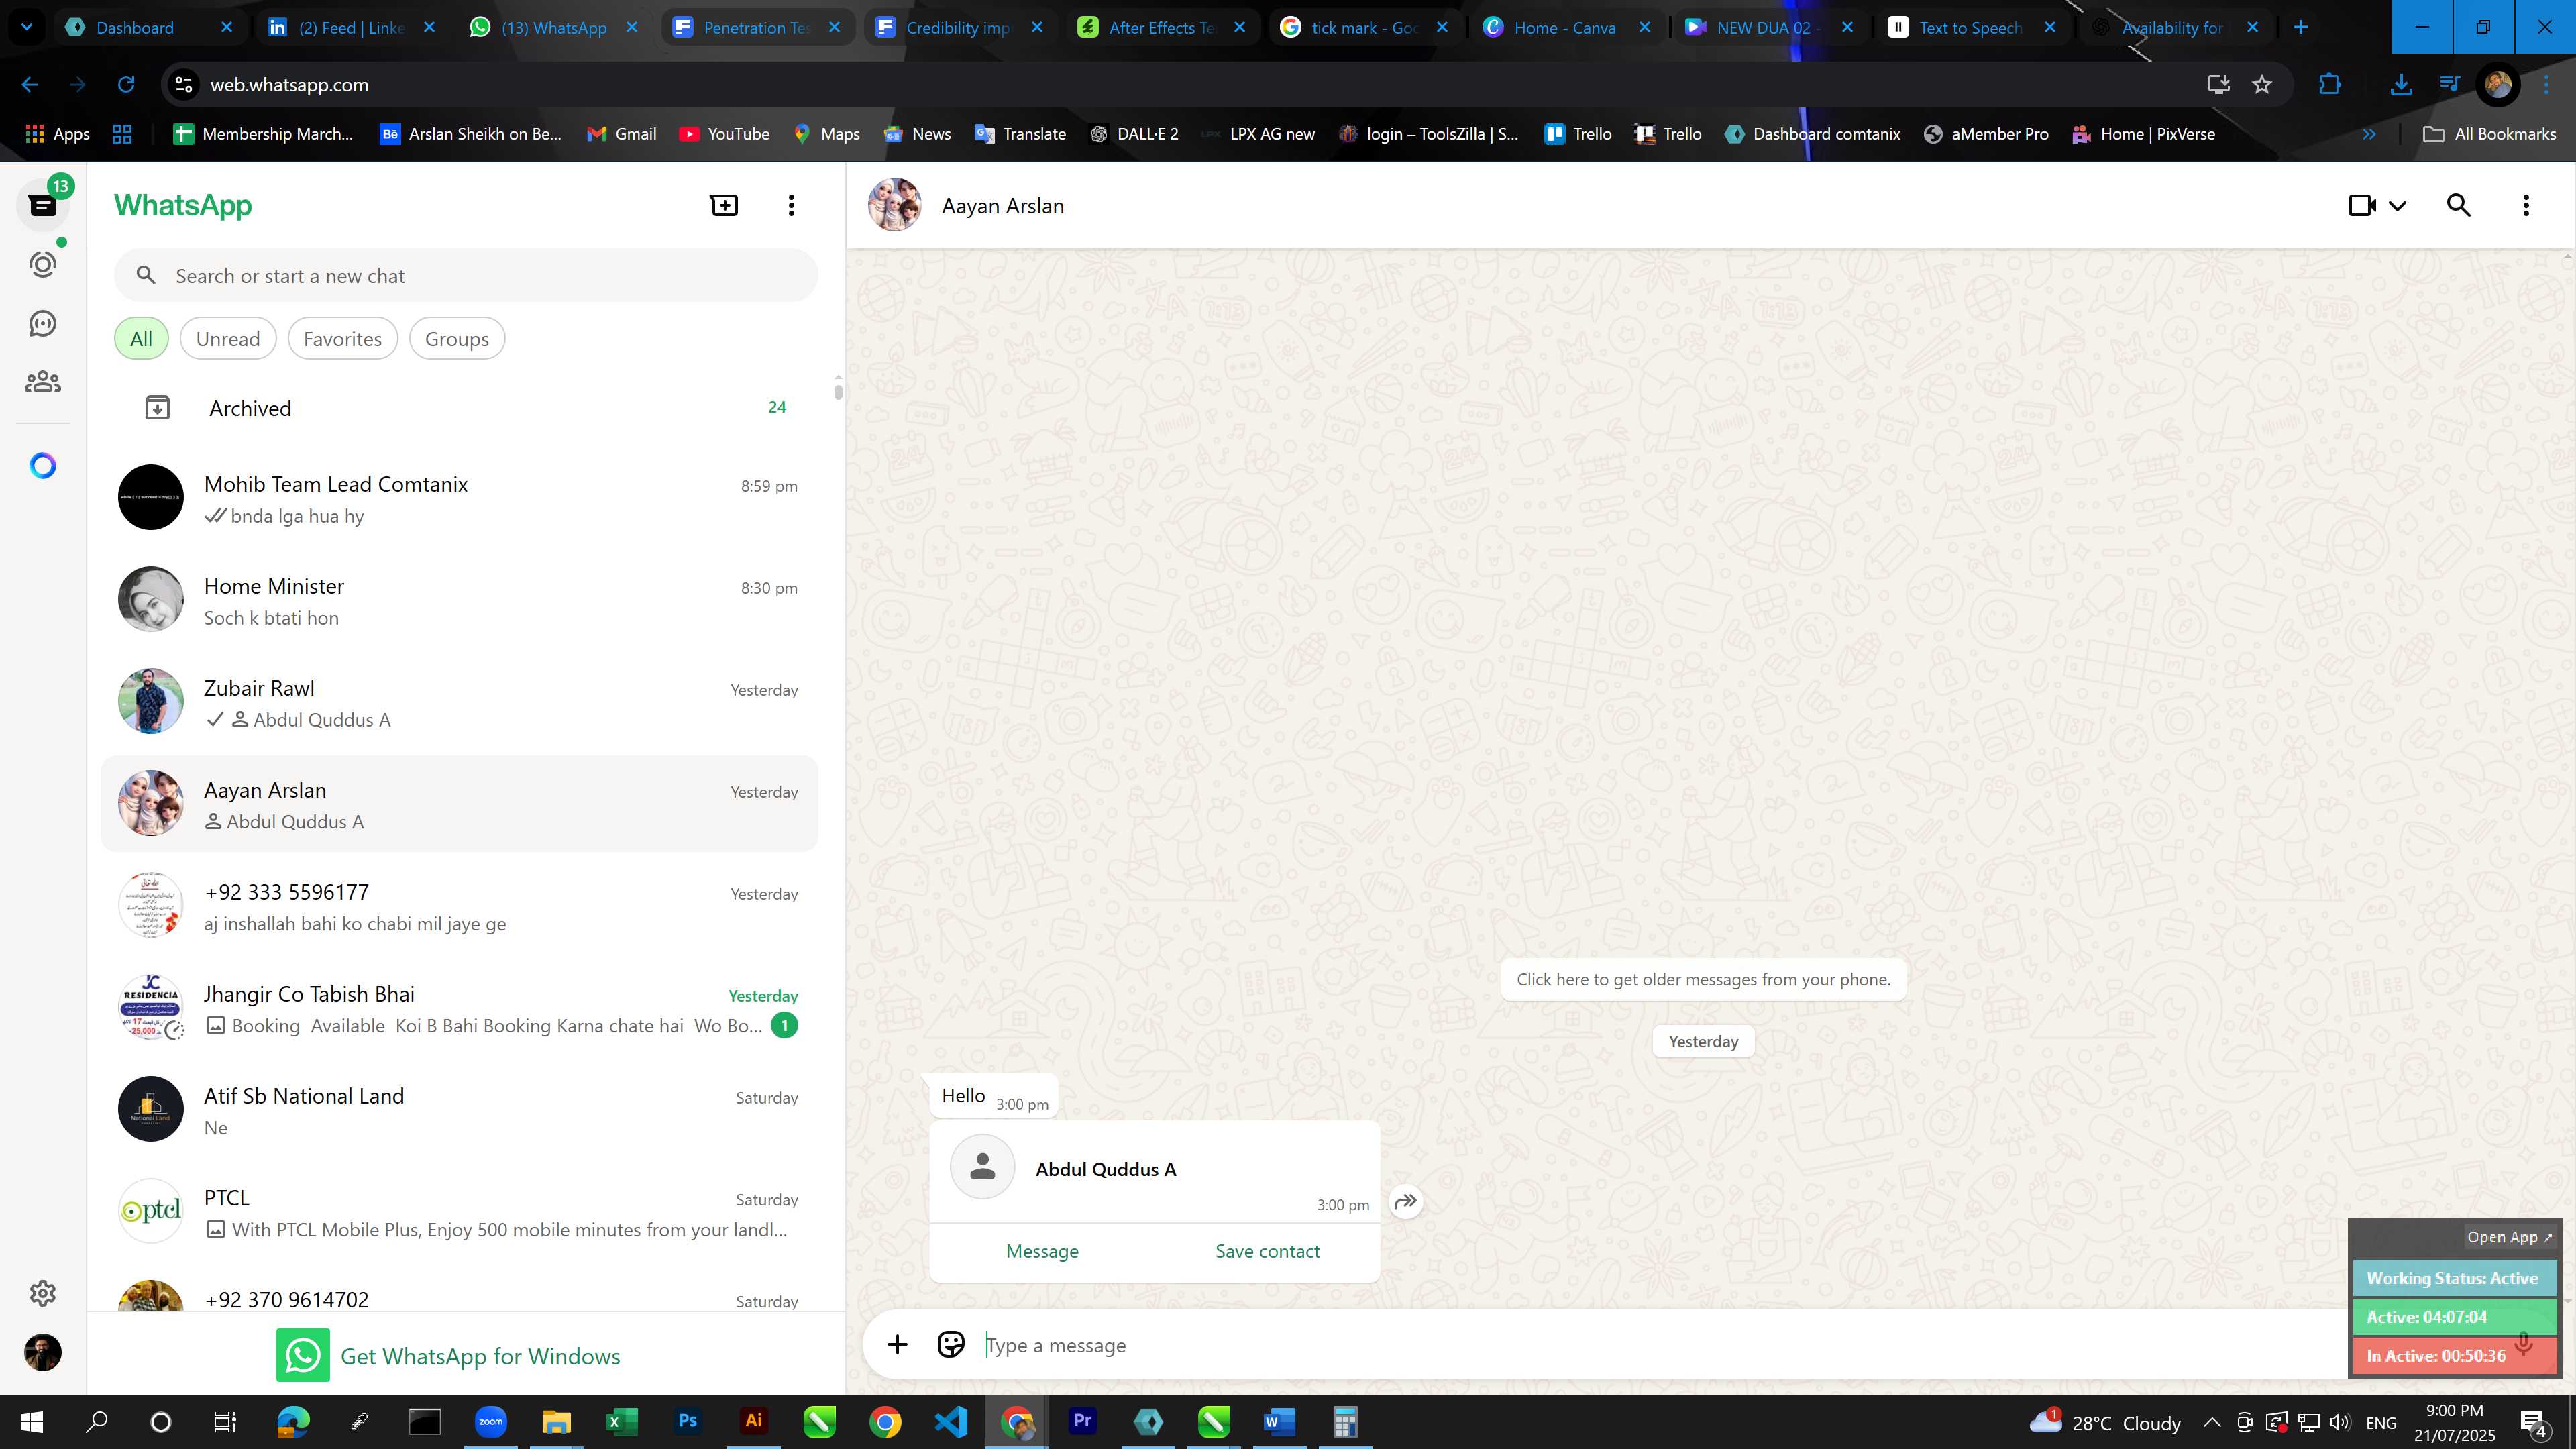
Task: Open Jhangir Co Tabish Bhai chat
Action: (x=460, y=1008)
